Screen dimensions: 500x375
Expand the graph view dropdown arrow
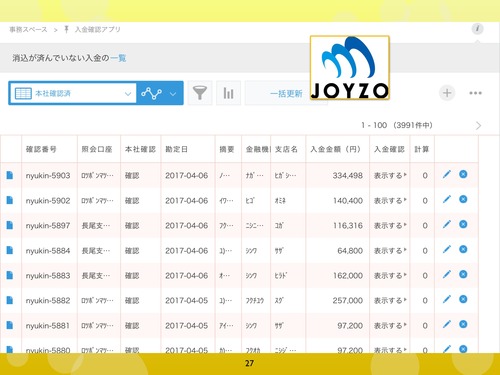tap(173, 94)
